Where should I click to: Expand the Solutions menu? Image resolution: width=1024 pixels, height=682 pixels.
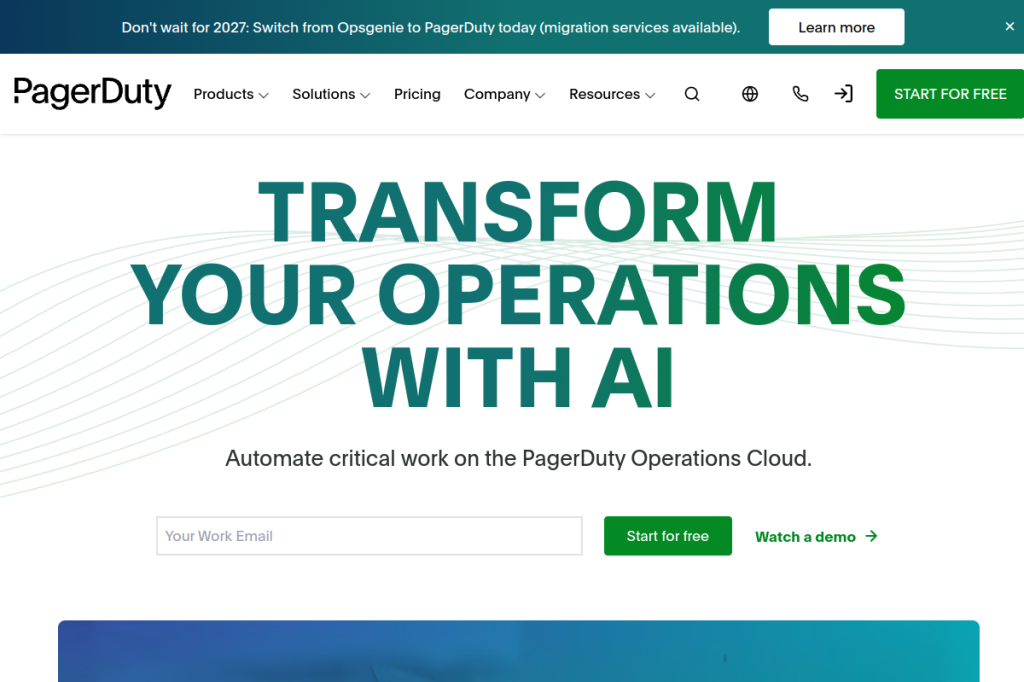coord(331,94)
